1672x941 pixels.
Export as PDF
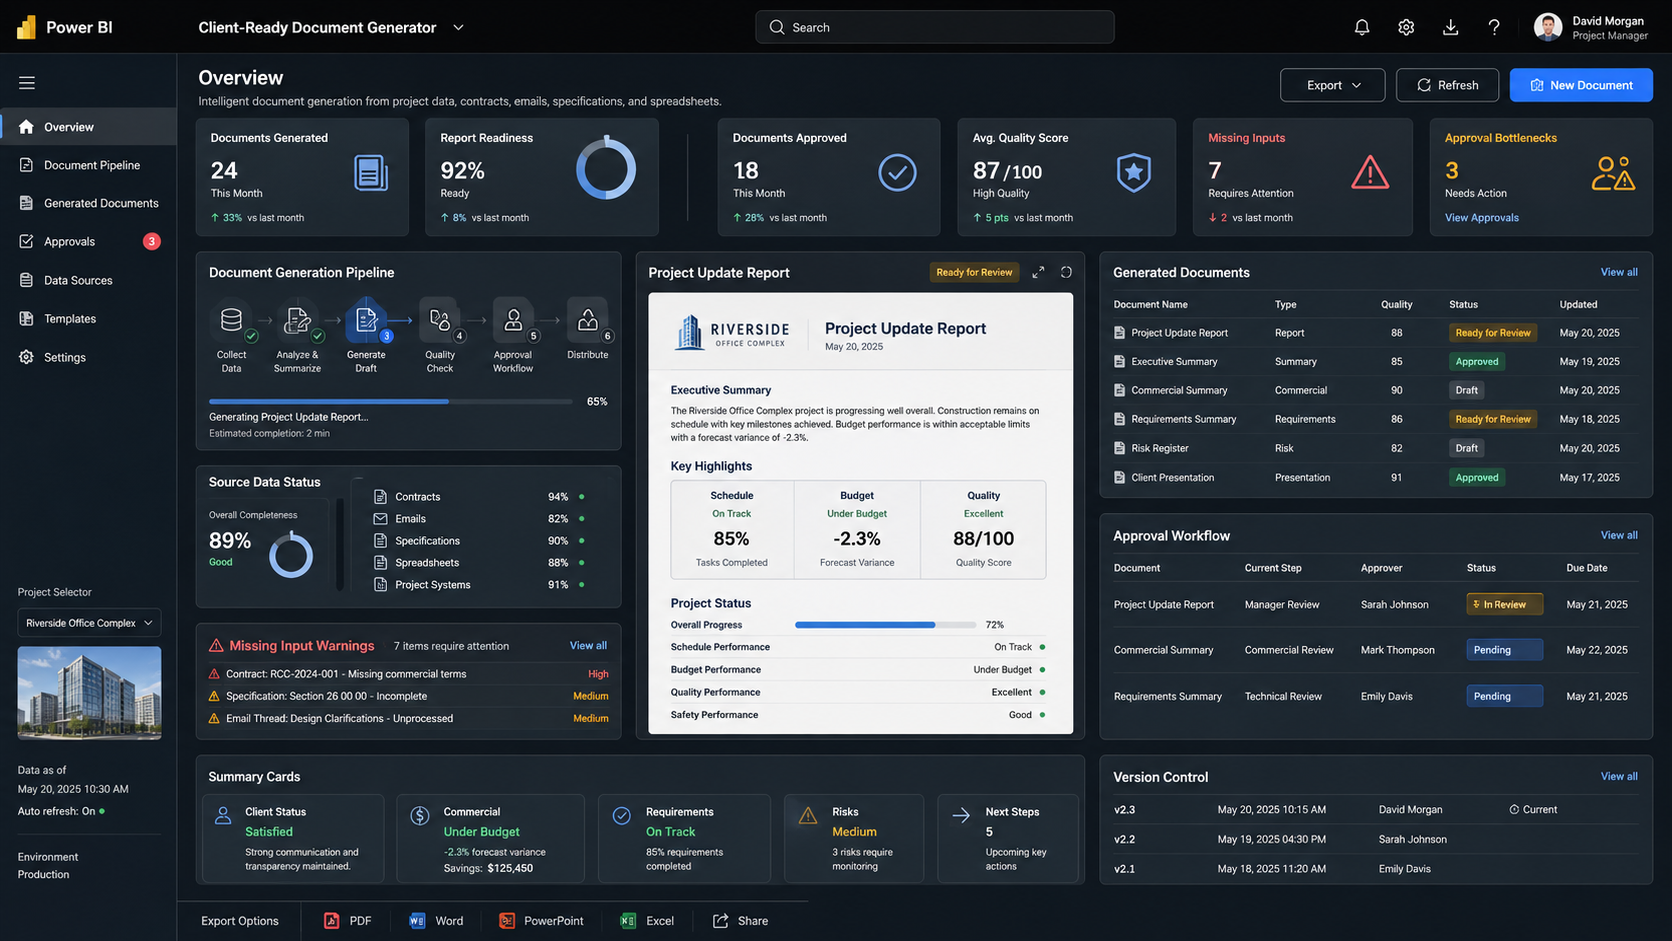(348, 921)
